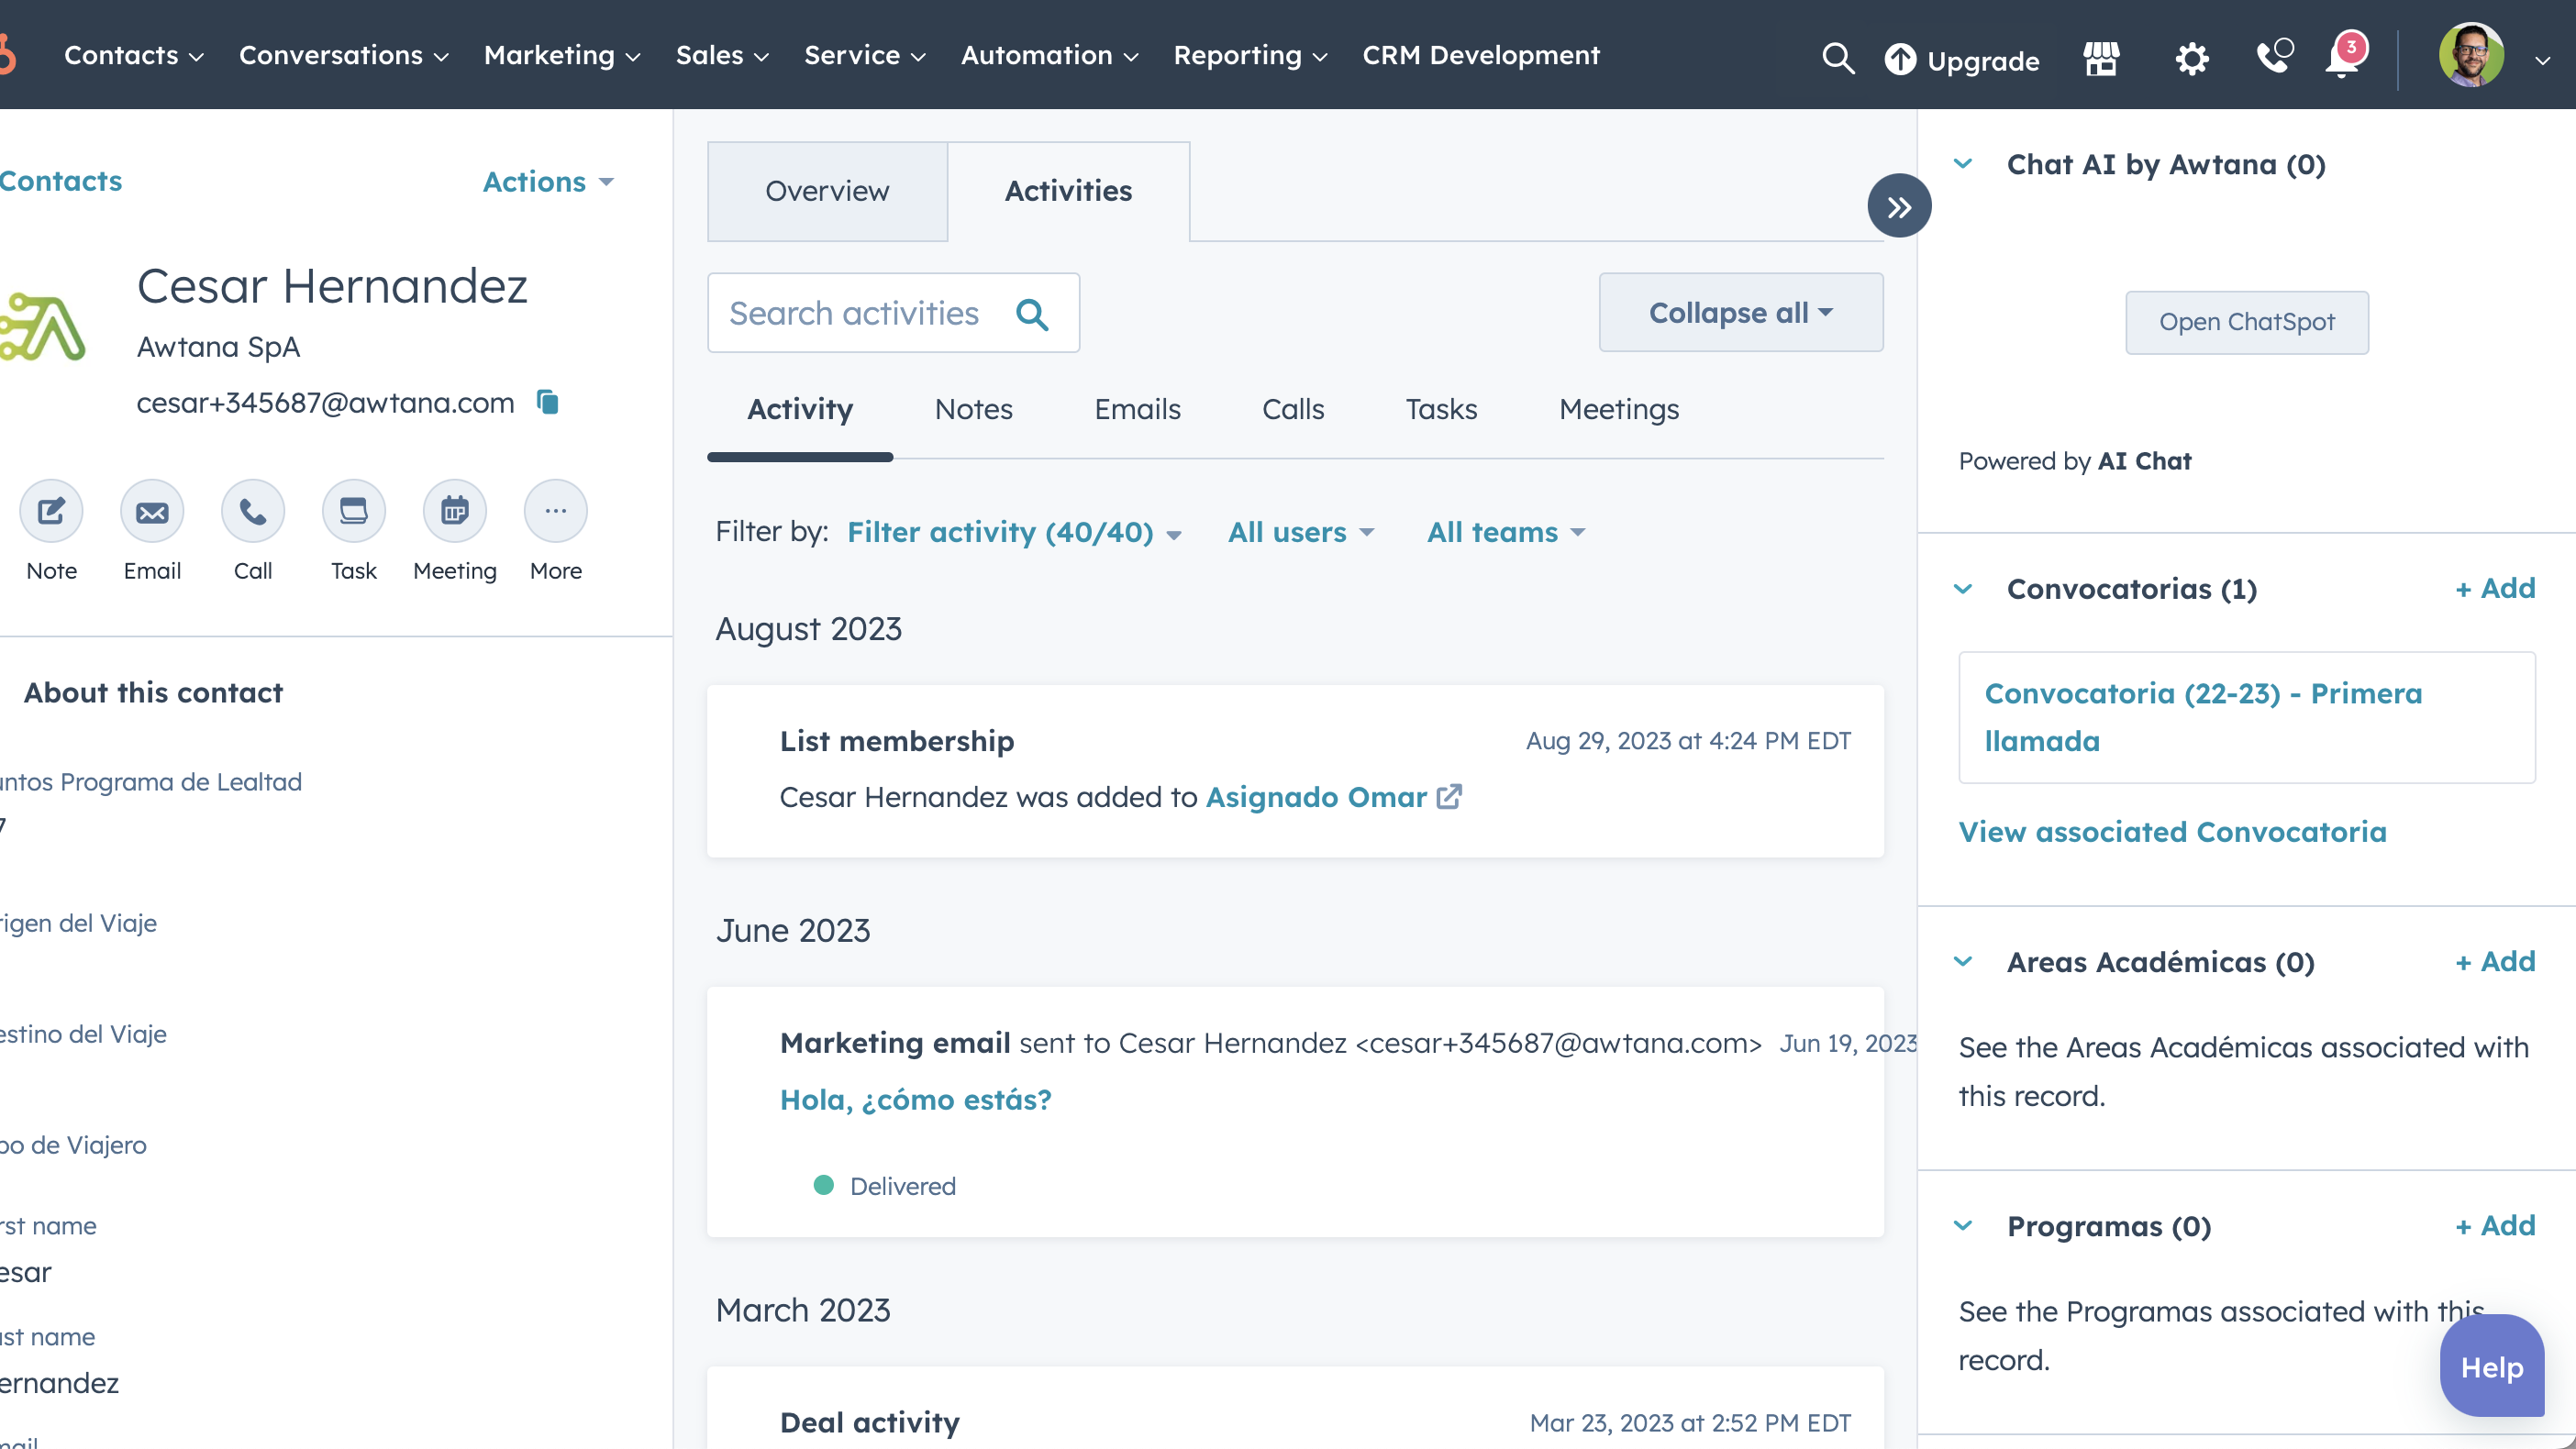Open the Email compose icon
Viewport: 2576px width, 1449px height.
tap(152, 510)
